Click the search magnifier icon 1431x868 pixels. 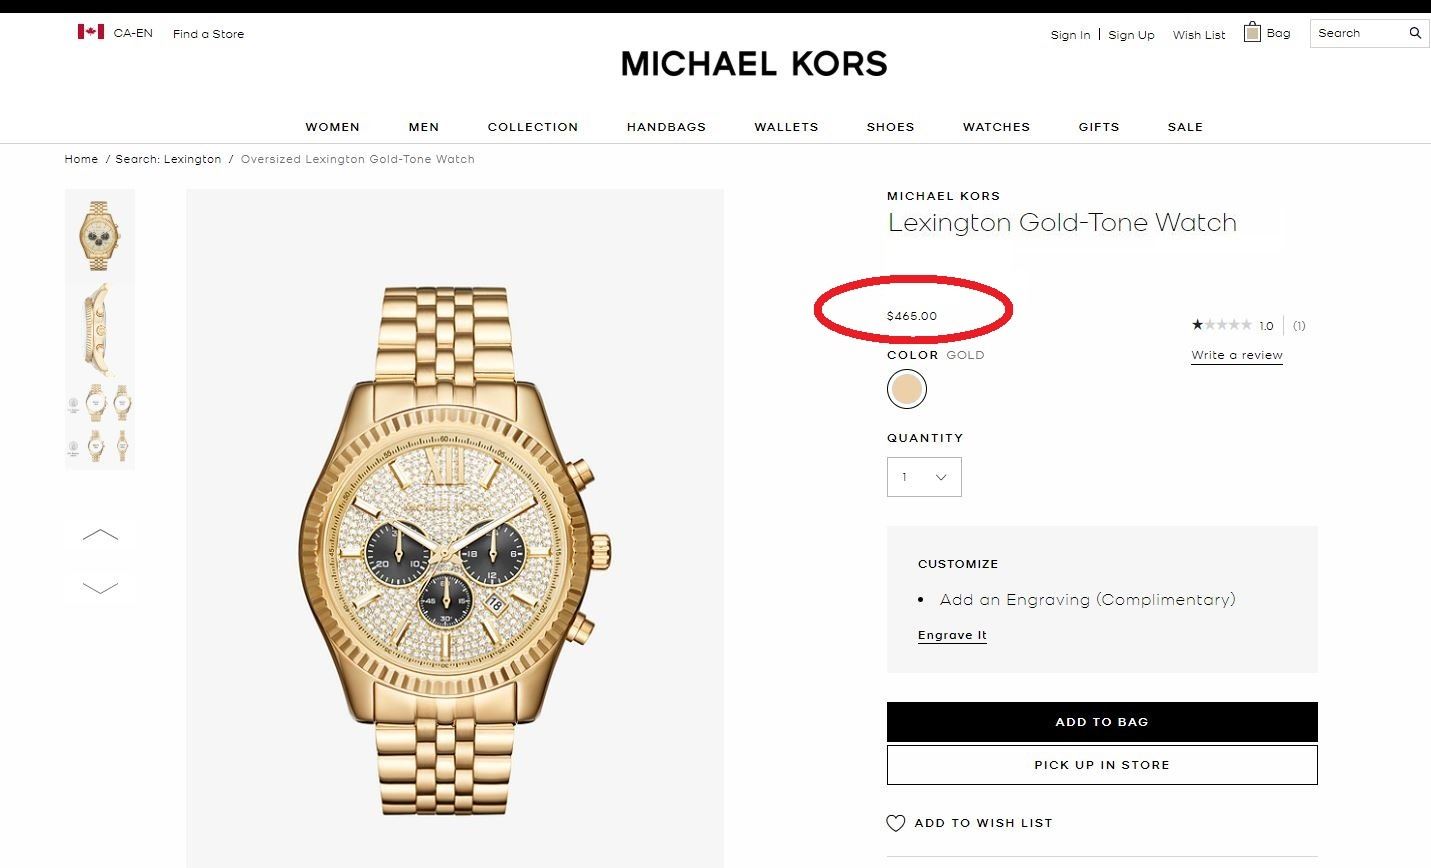(x=1415, y=33)
